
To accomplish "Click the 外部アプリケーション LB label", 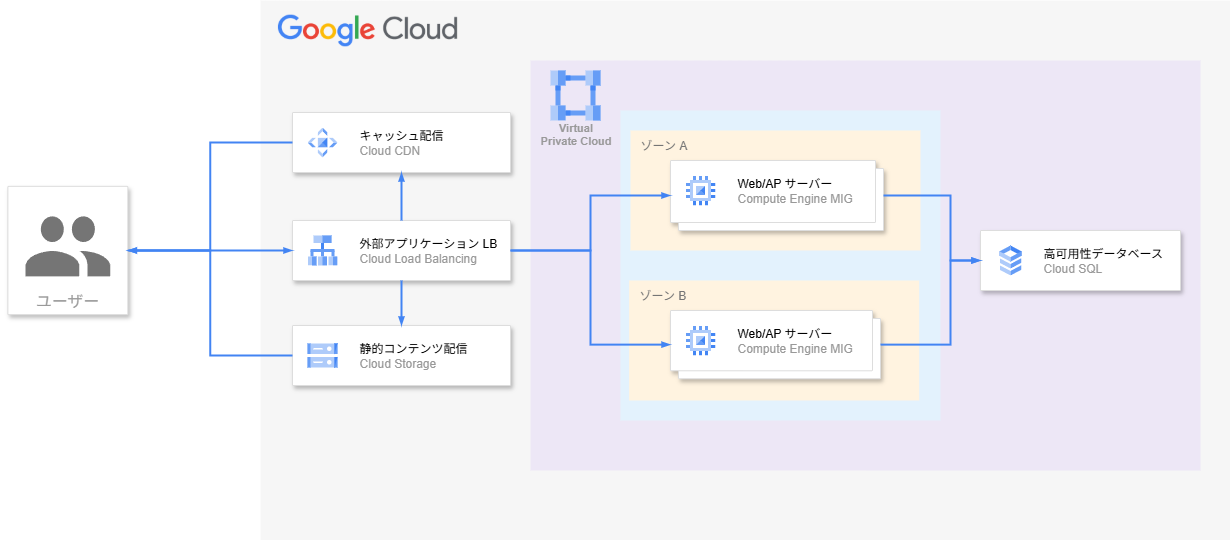I will coord(428,243).
